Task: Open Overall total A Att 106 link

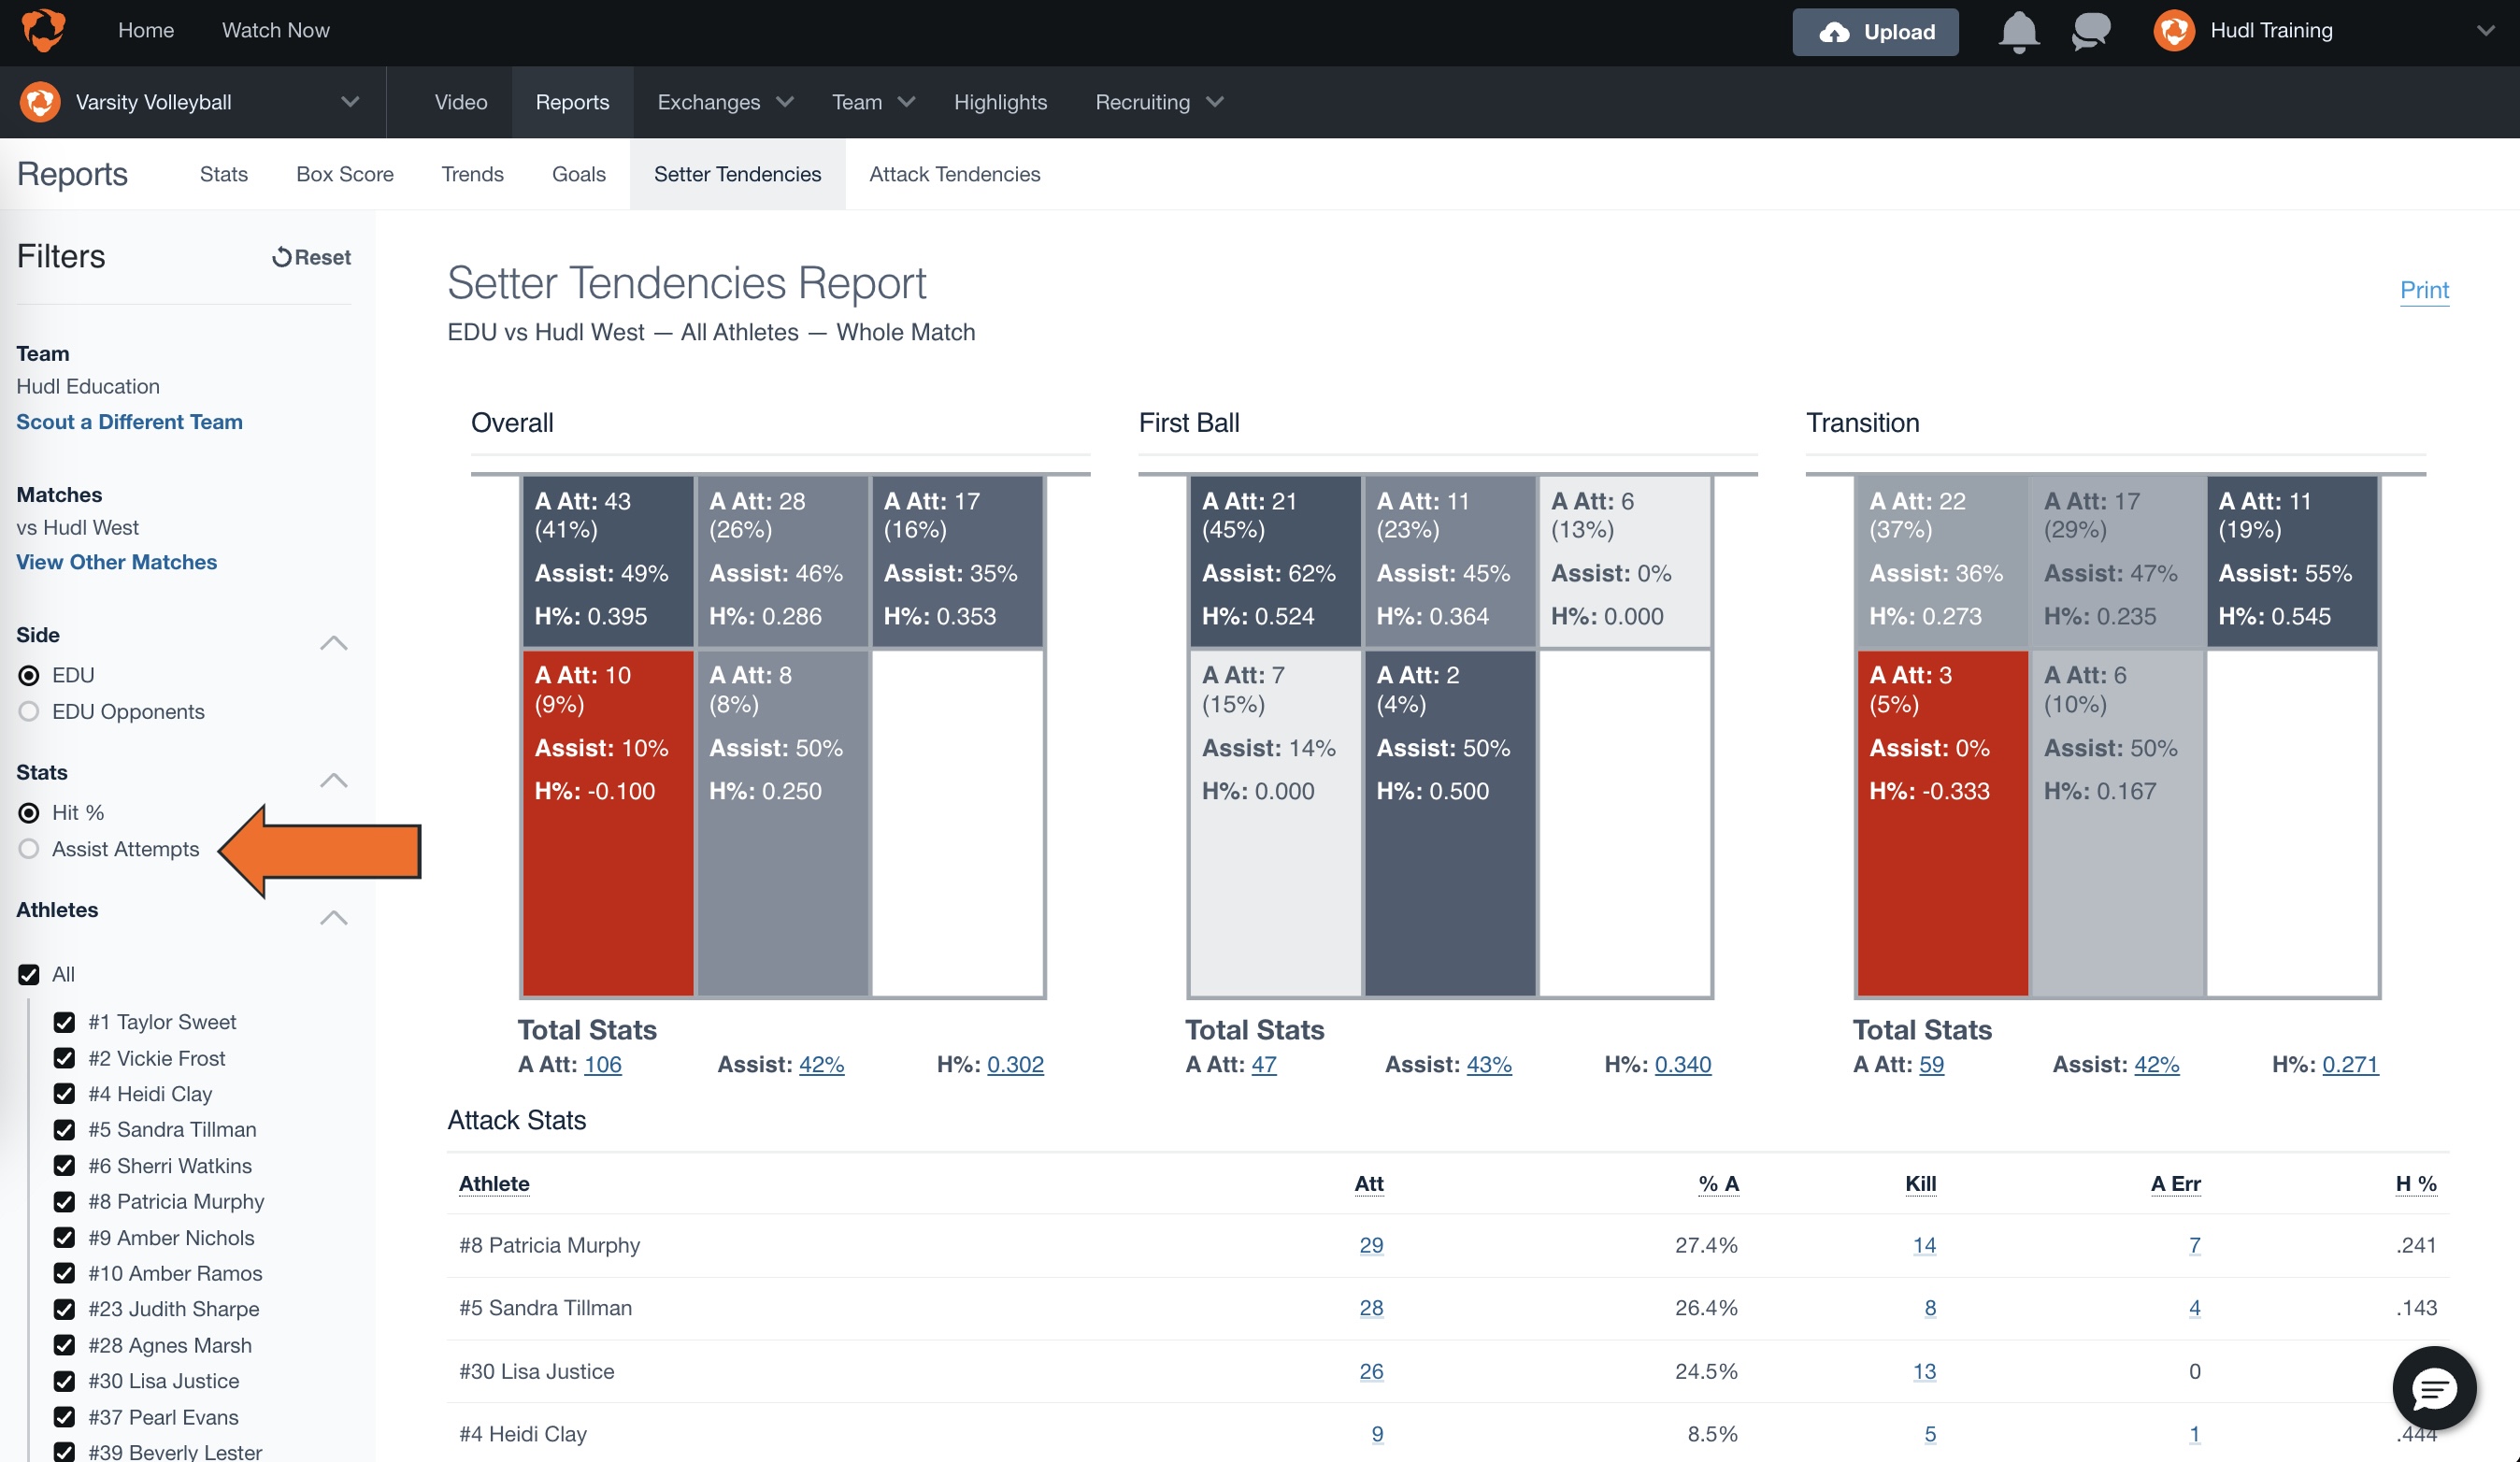Action: [x=602, y=1064]
